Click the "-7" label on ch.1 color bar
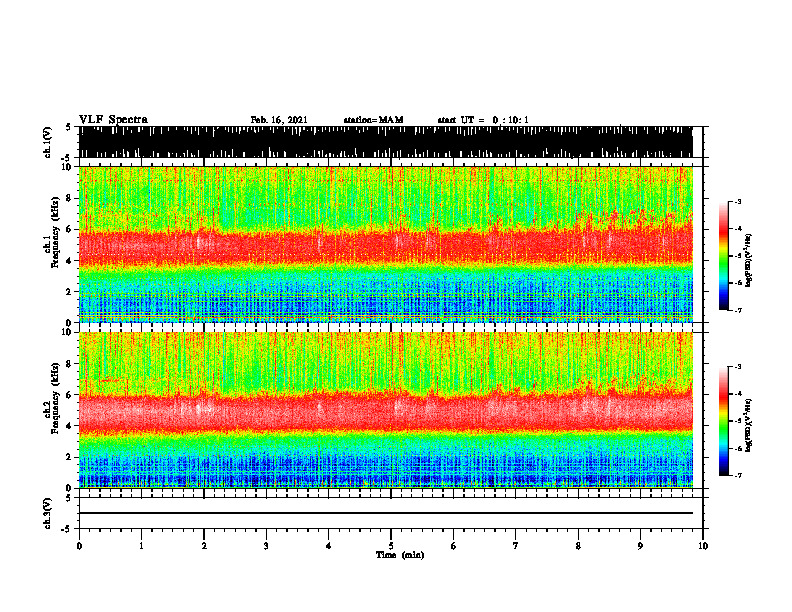This screenshot has height=612, width=792. [x=737, y=310]
